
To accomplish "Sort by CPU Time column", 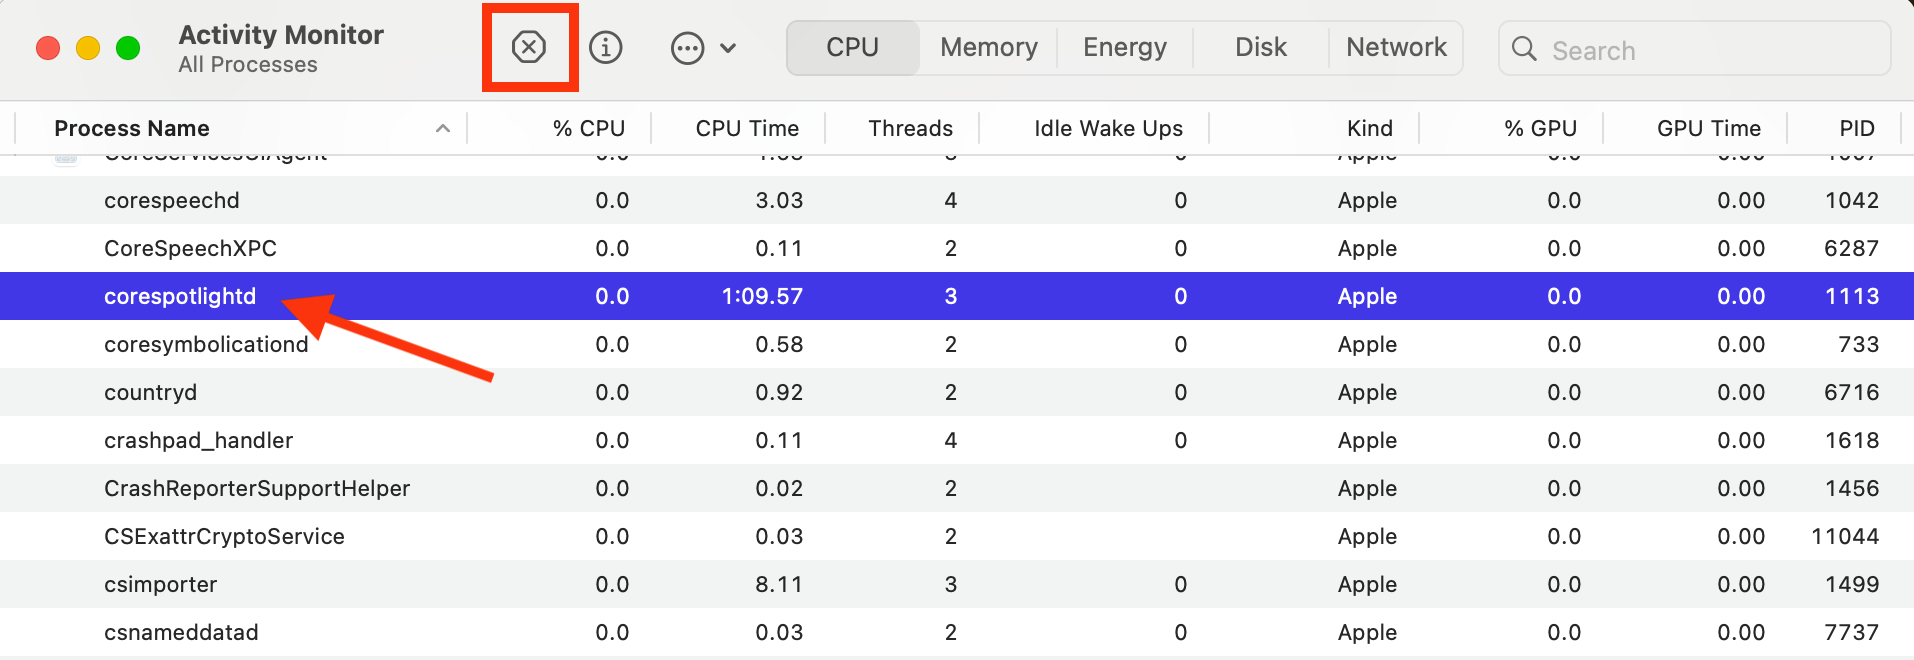I will (x=747, y=128).
